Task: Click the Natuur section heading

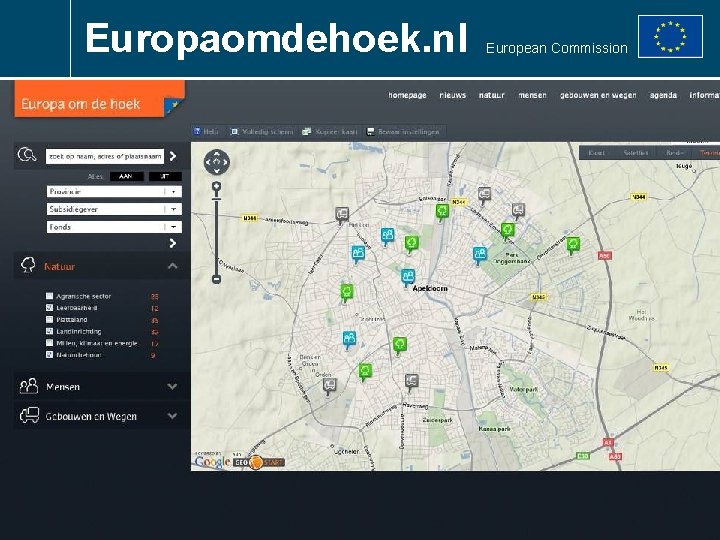Action: coord(60,266)
